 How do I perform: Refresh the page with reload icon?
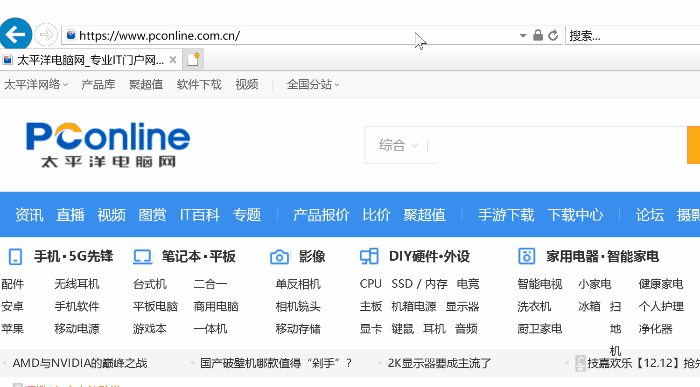click(553, 35)
